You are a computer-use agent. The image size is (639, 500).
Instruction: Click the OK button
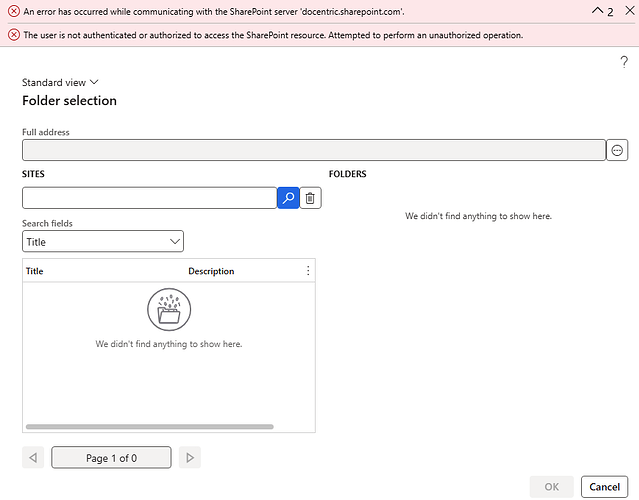click(552, 487)
